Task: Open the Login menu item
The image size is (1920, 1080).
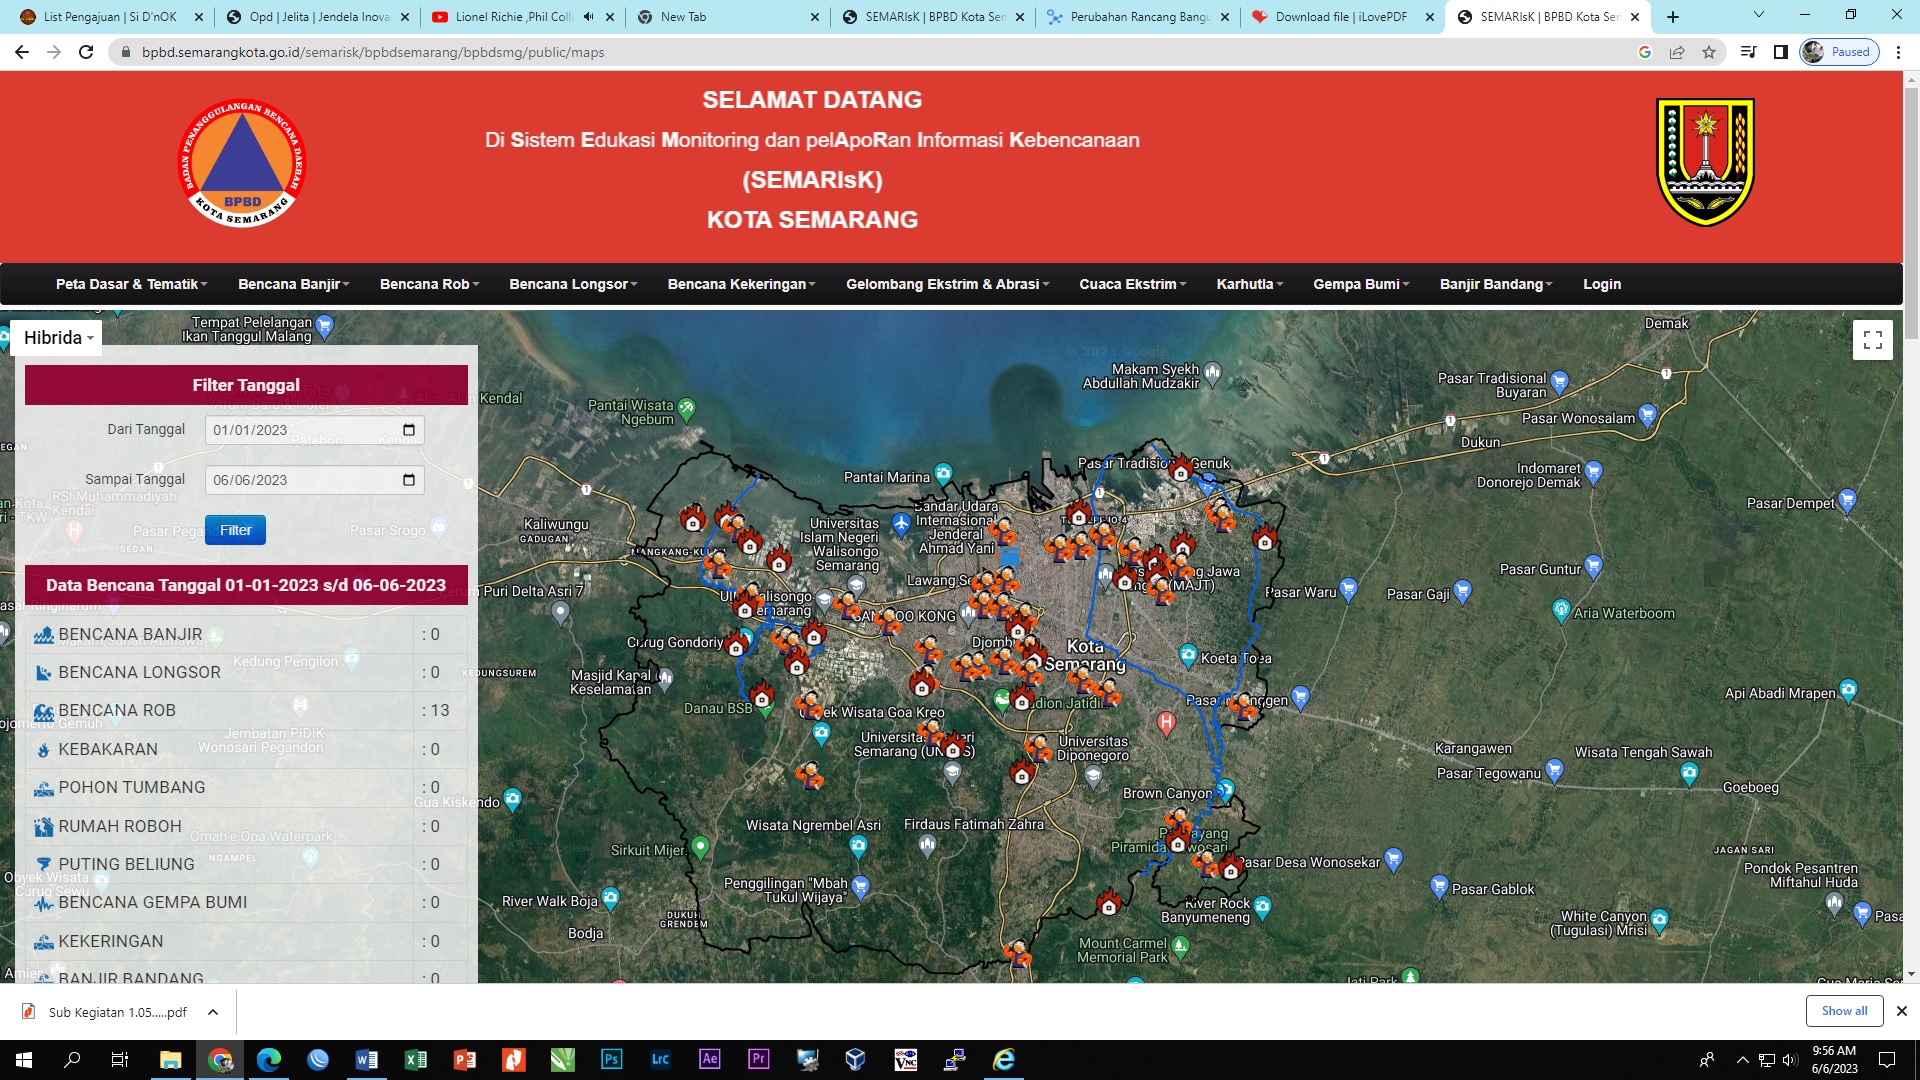Action: 1601,284
